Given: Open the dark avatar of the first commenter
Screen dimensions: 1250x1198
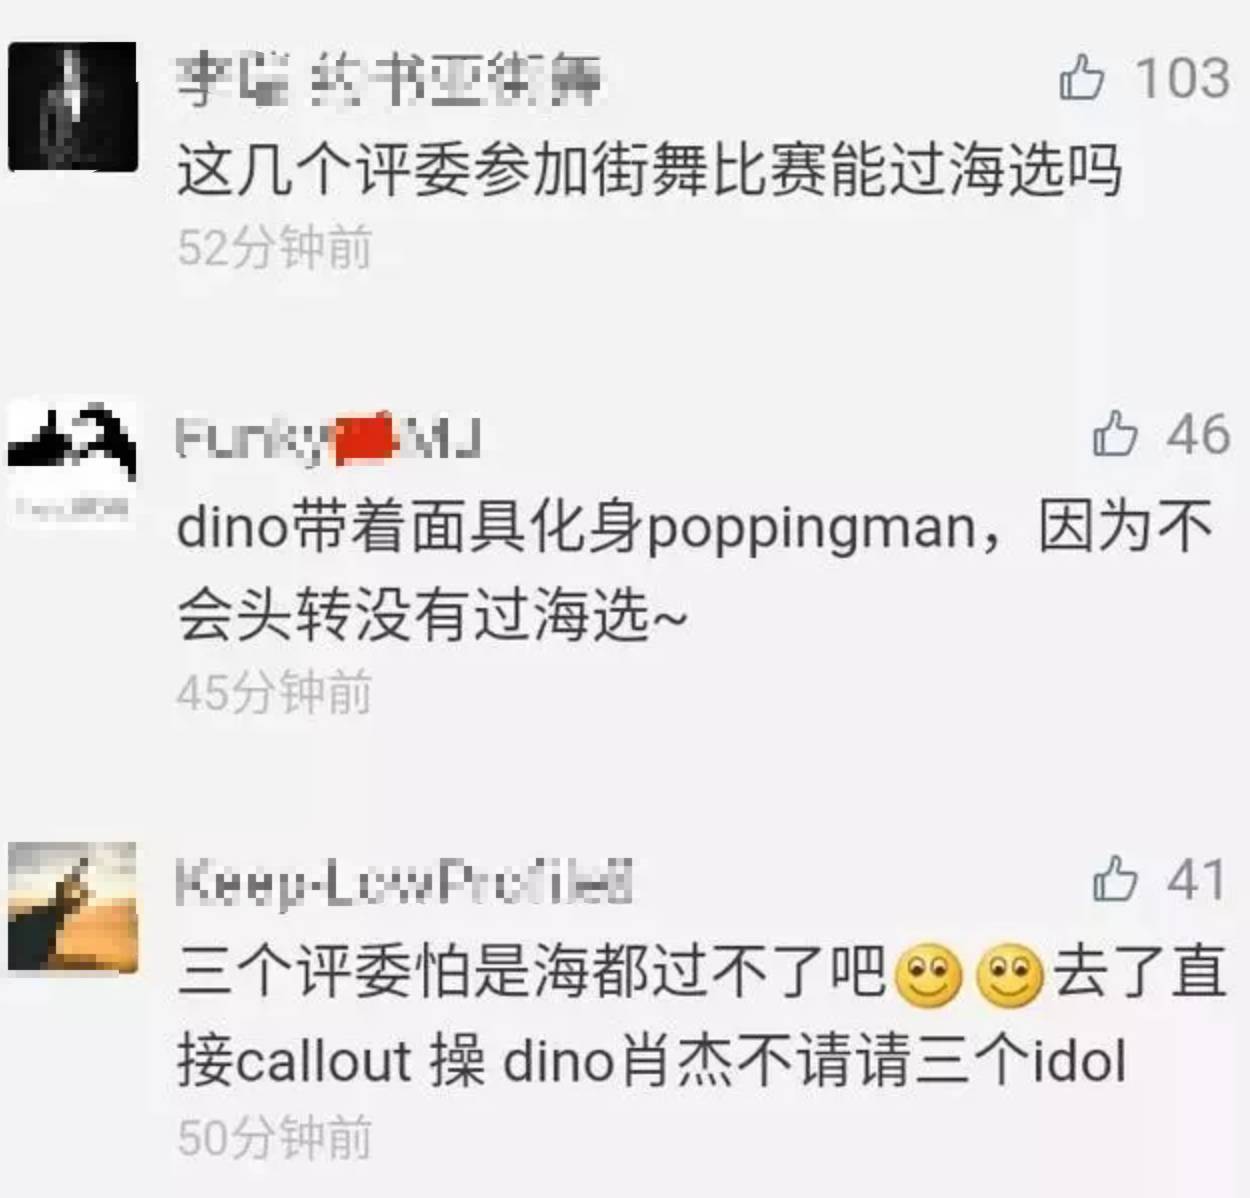Looking at the screenshot, I should [x=72, y=107].
